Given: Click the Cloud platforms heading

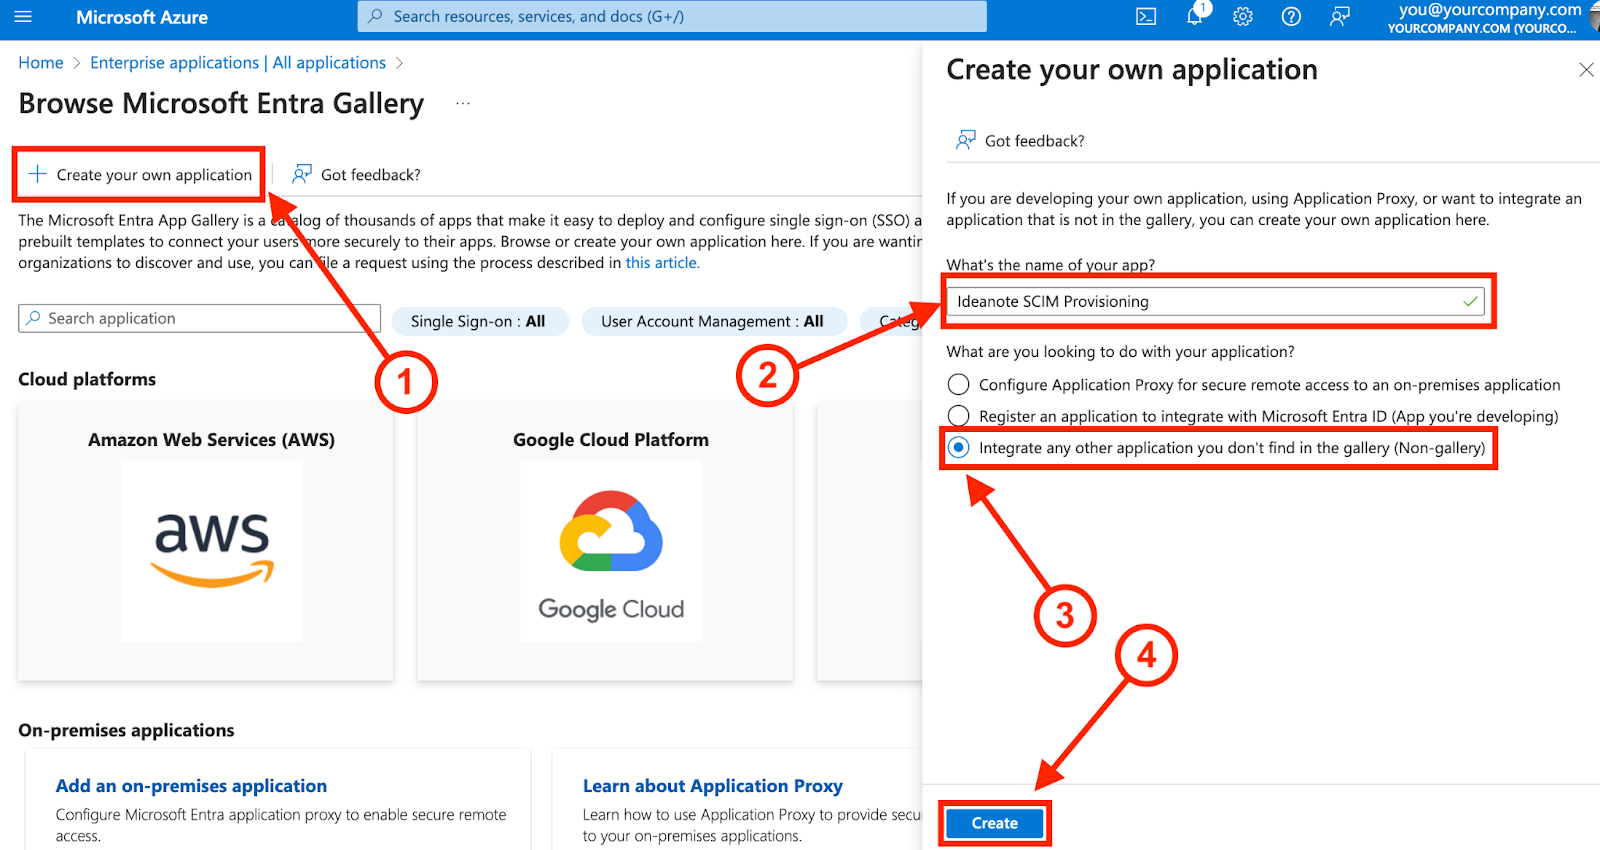Looking at the screenshot, I should (87, 379).
